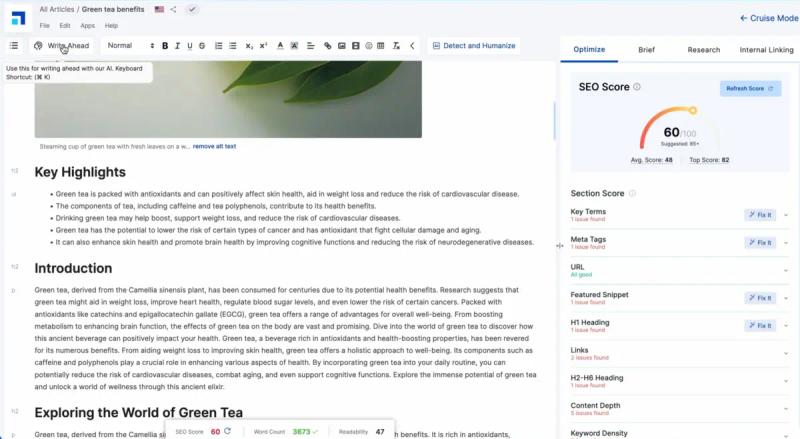Toggle strikethrough formatting

(x=202, y=45)
